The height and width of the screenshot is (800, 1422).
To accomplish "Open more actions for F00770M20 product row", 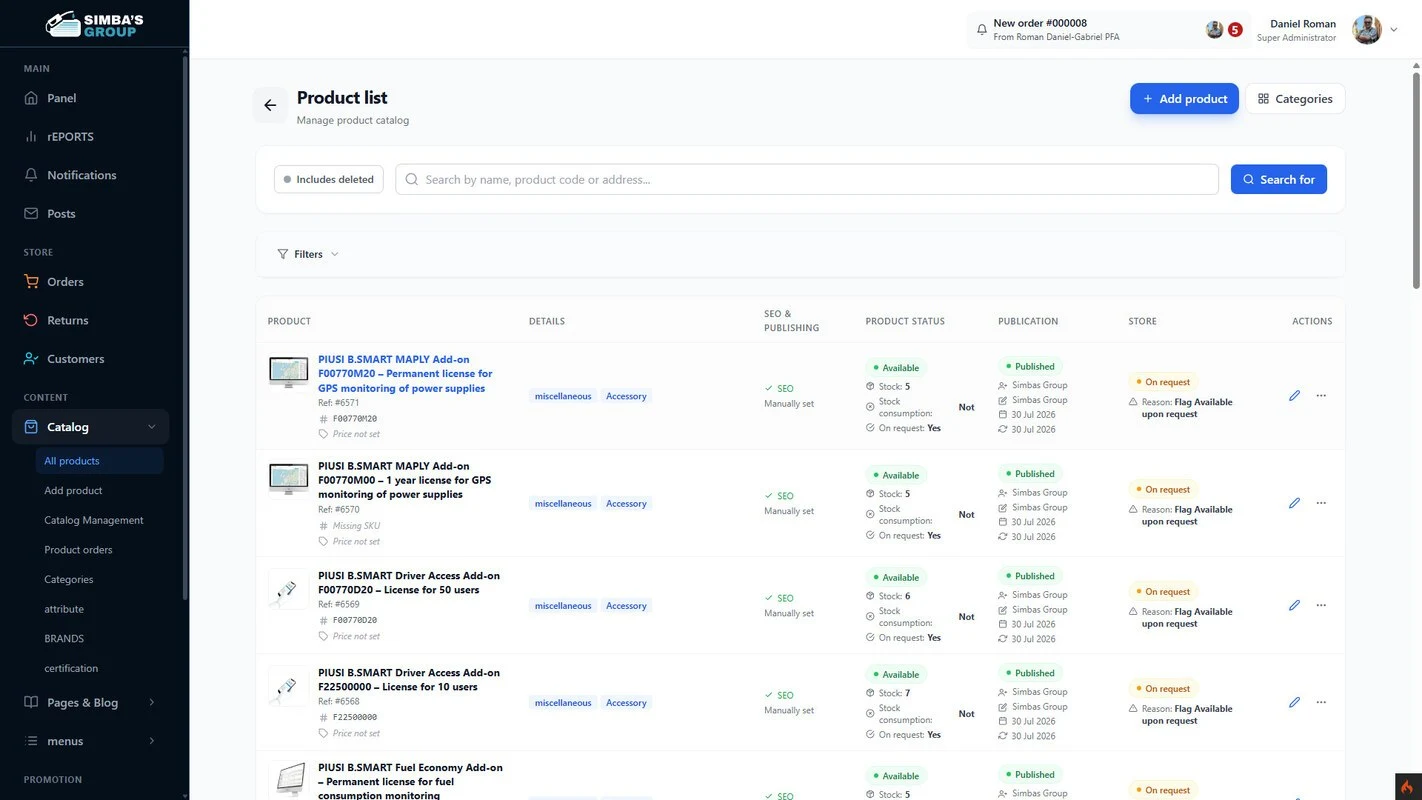I will tap(1321, 396).
